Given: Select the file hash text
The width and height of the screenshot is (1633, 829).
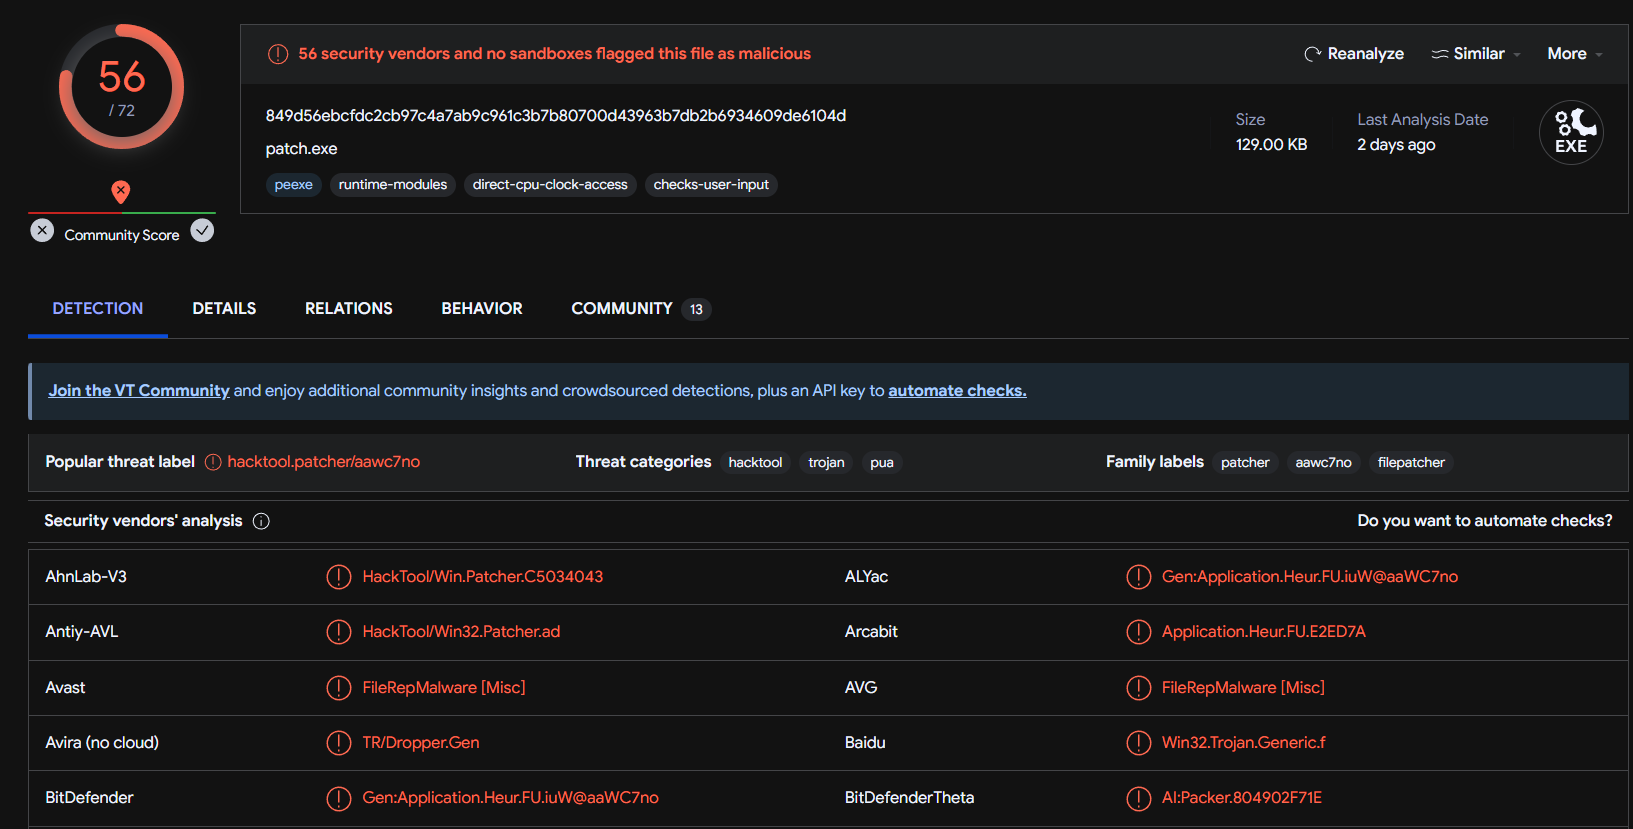Looking at the screenshot, I should (x=555, y=116).
